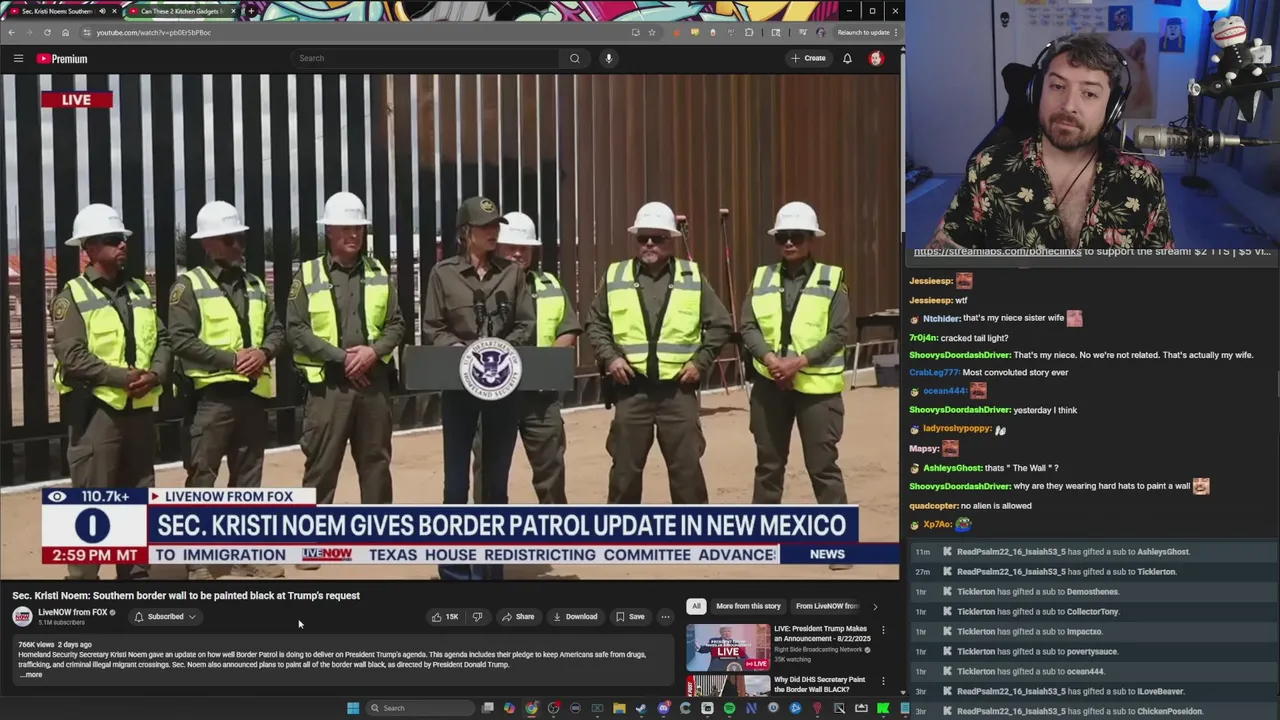Viewport: 1280px width, 720px height.
Task: Open a new browser tab
Action: [251, 11]
